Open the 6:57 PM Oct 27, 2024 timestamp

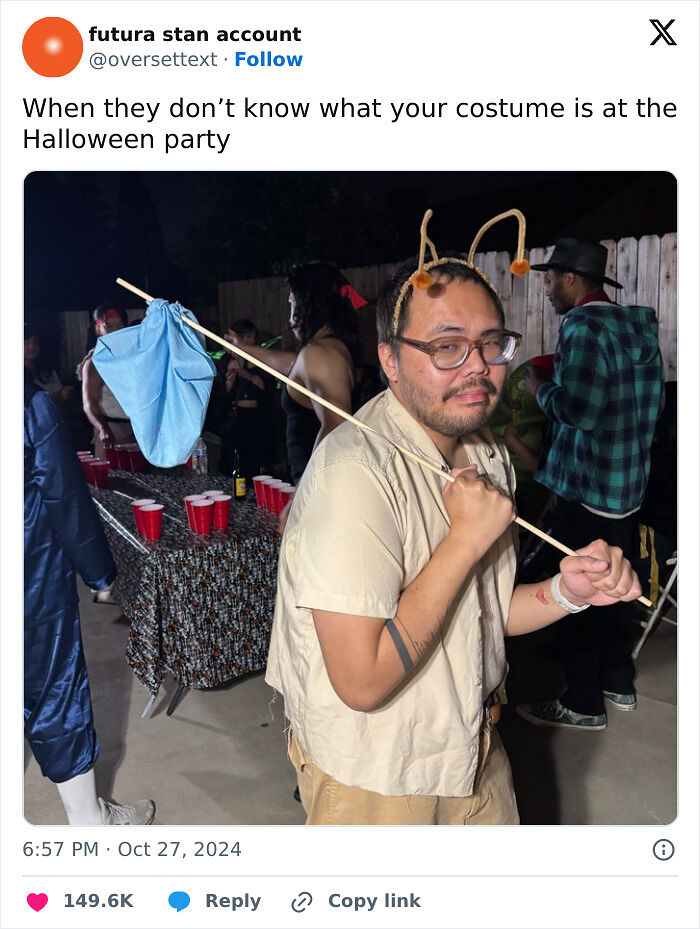pyautogui.click(x=132, y=849)
